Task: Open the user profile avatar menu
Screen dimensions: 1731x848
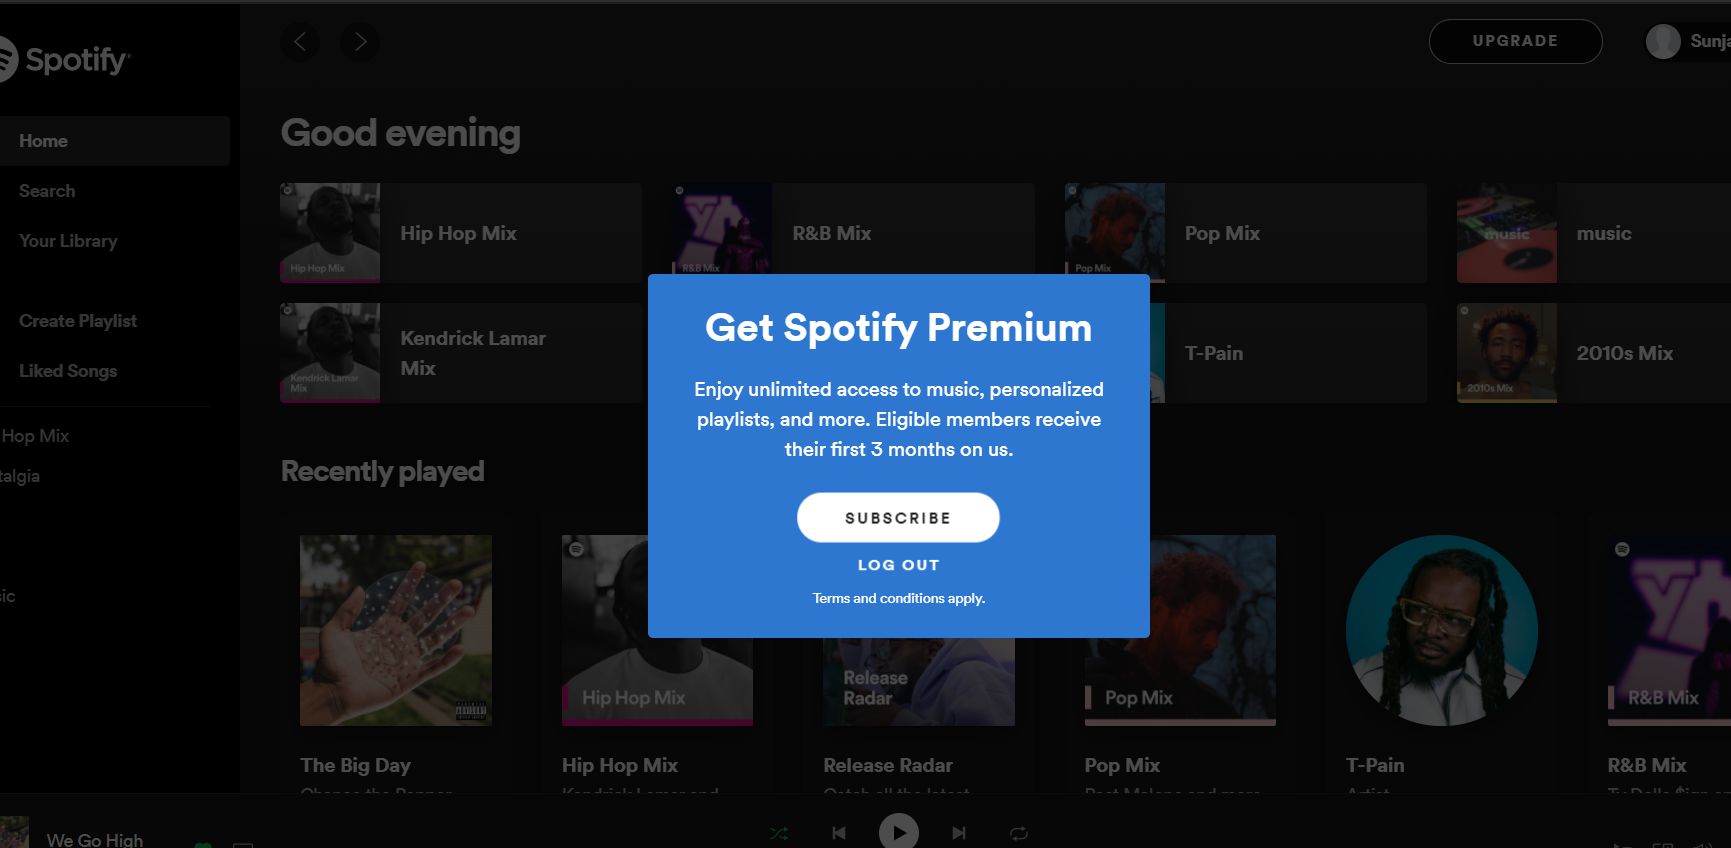Action: pyautogui.click(x=1663, y=42)
